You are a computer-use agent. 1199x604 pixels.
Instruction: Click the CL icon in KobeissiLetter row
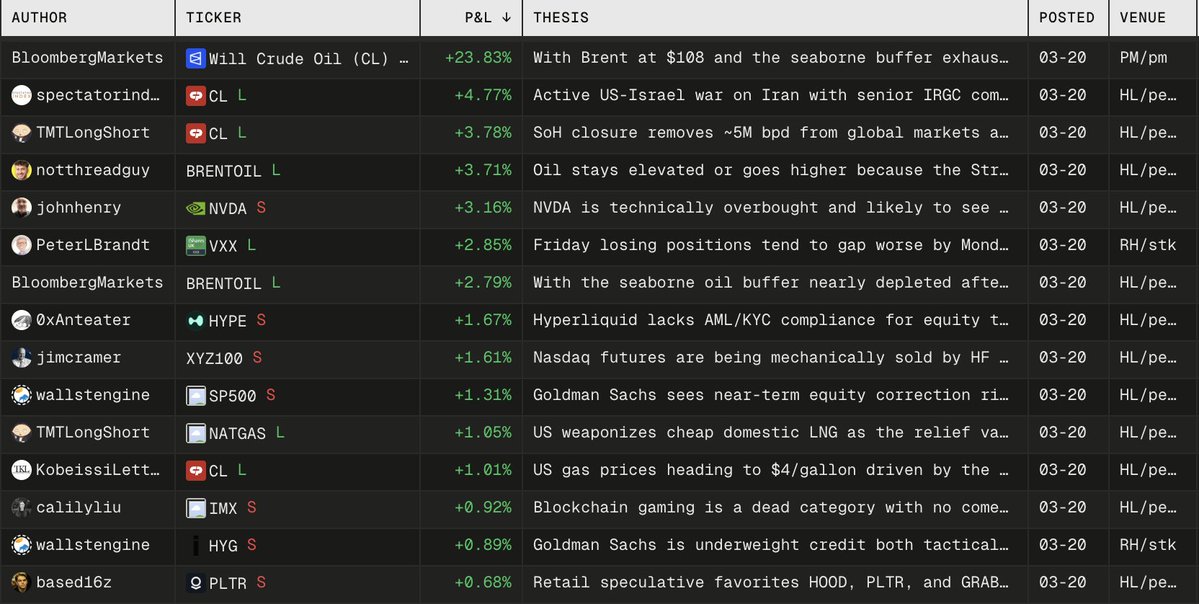[x=196, y=470]
